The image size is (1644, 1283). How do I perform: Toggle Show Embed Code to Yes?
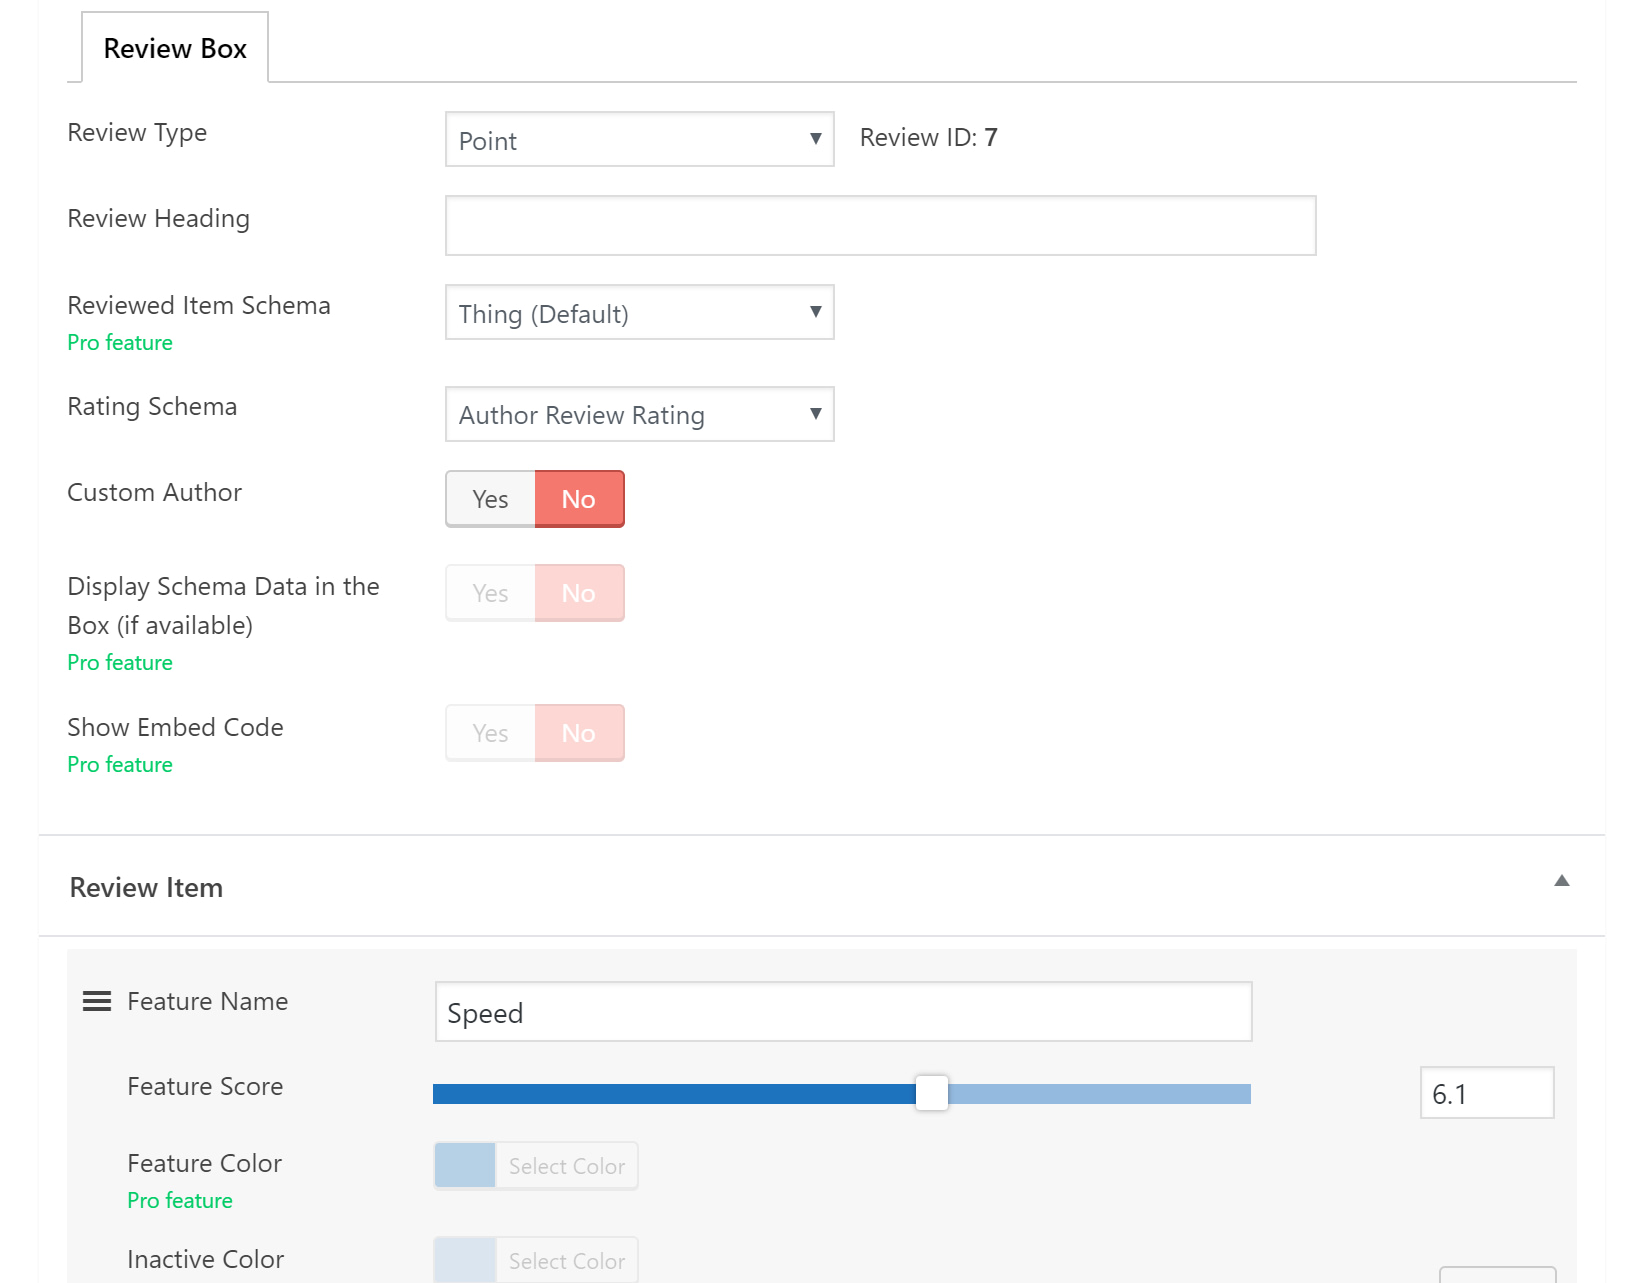tap(489, 733)
